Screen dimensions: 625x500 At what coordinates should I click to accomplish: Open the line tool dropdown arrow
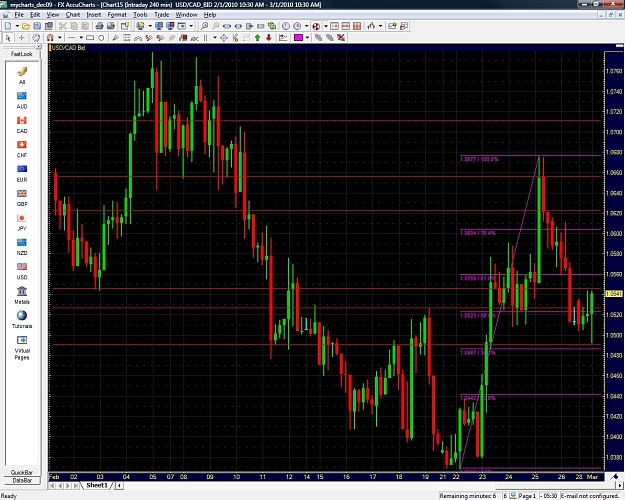81,37
